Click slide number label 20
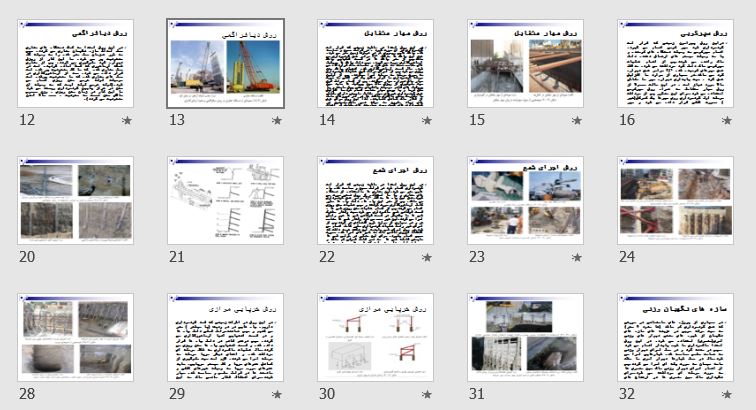 tap(27, 257)
